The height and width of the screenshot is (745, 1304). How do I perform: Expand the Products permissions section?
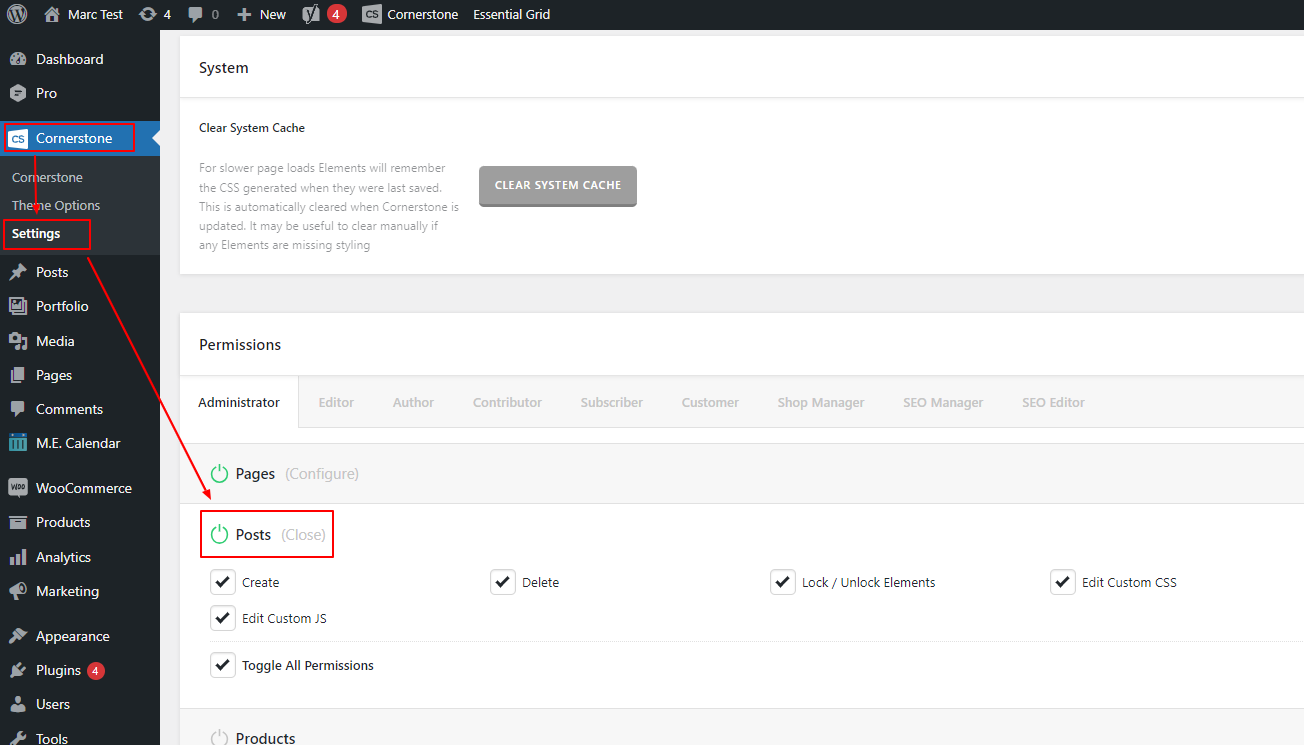265,738
